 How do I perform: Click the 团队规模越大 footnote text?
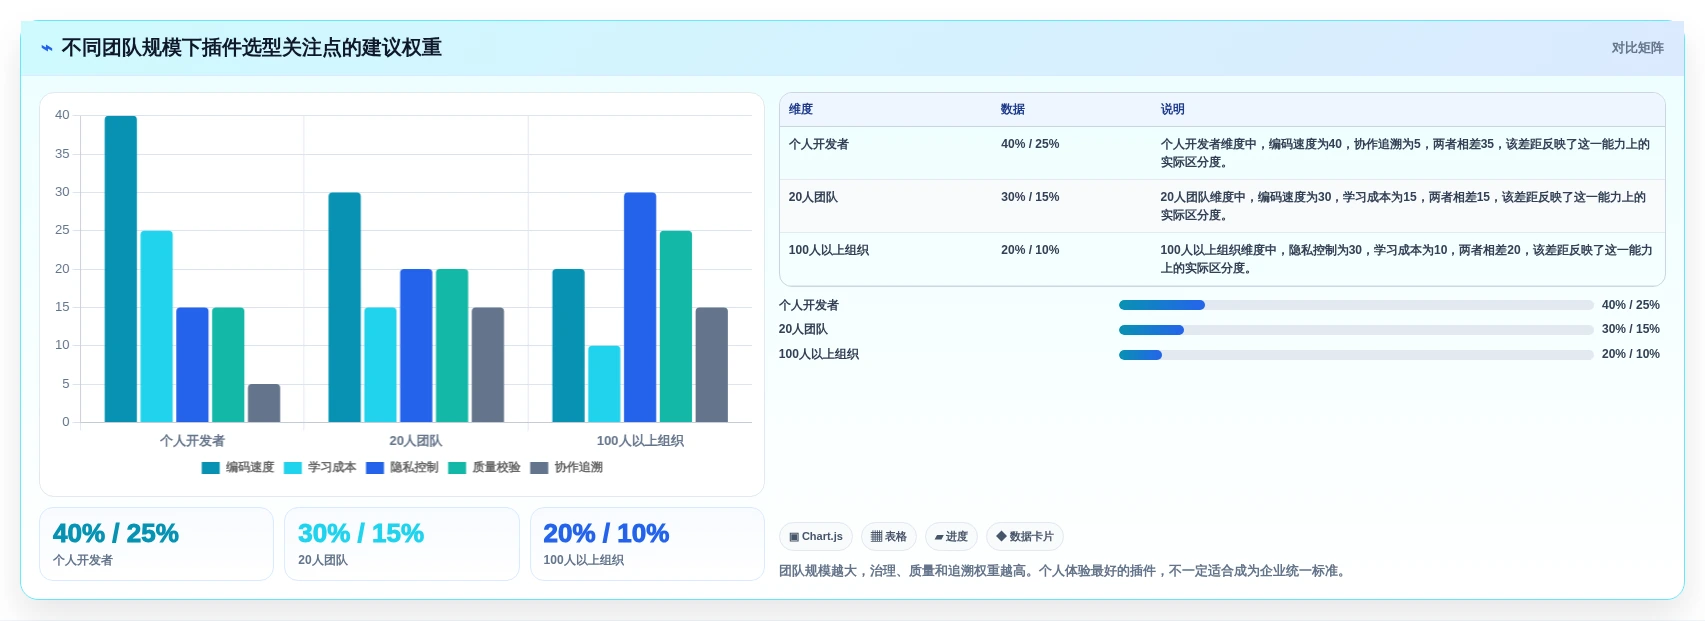[1063, 571]
